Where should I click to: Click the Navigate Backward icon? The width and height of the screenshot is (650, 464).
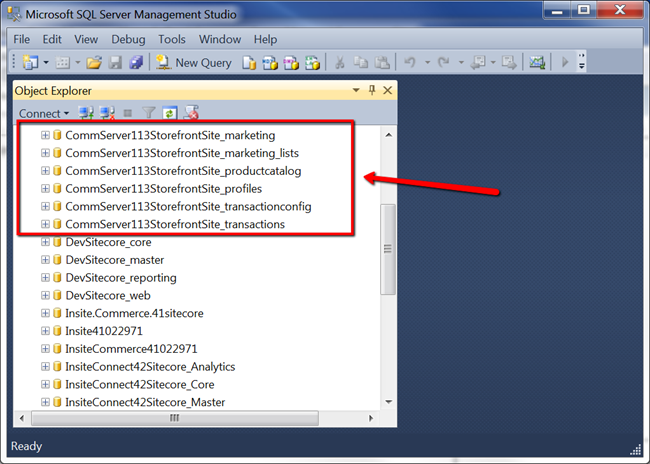479,63
